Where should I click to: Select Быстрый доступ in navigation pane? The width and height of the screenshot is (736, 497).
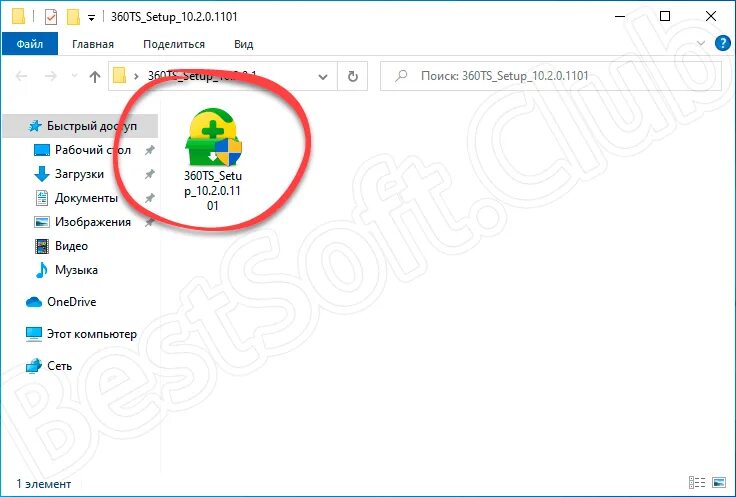coord(81,126)
